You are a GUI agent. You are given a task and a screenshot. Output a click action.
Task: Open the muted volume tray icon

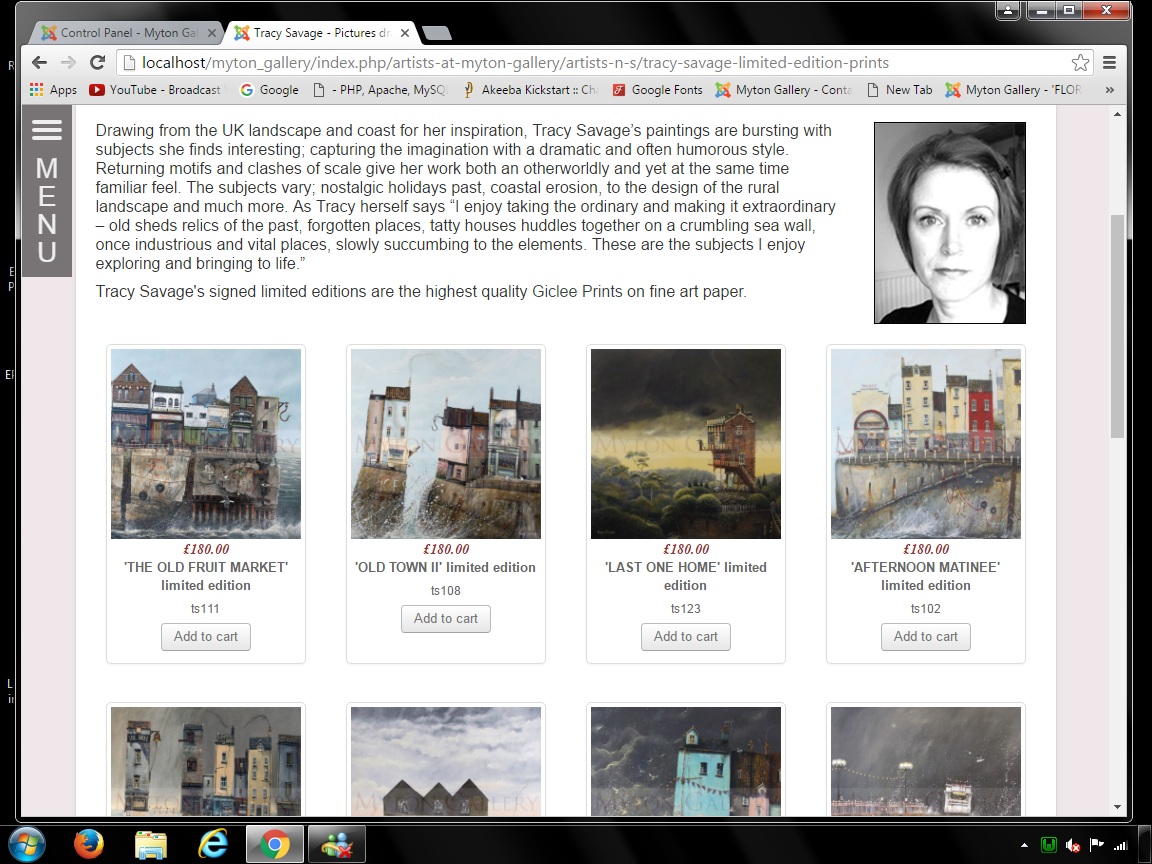tap(1073, 846)
